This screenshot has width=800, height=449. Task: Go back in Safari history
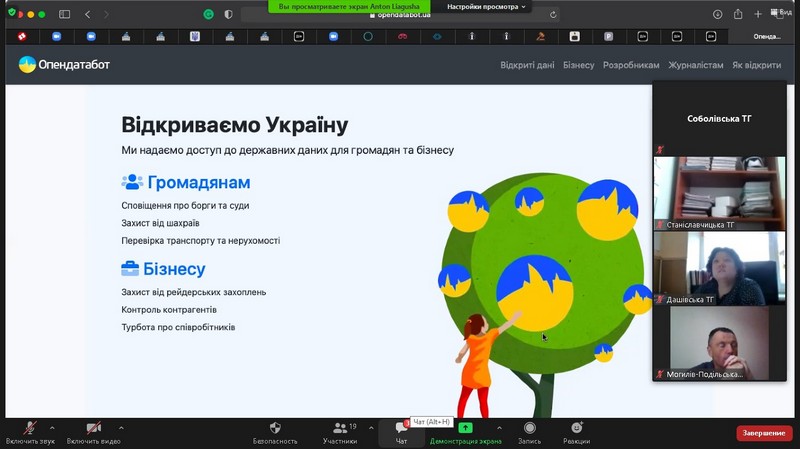pos(88,14)
